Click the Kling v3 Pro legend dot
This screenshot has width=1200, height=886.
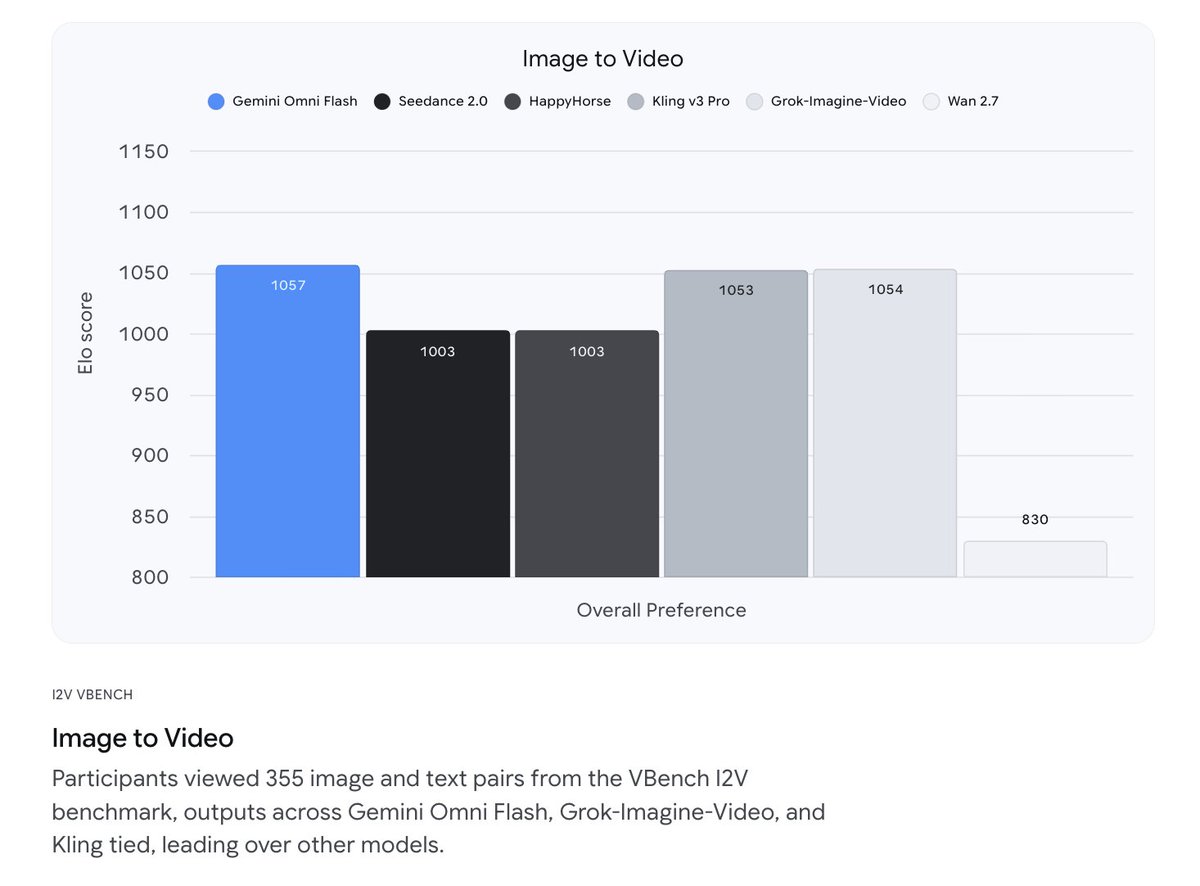click(636, 101)
